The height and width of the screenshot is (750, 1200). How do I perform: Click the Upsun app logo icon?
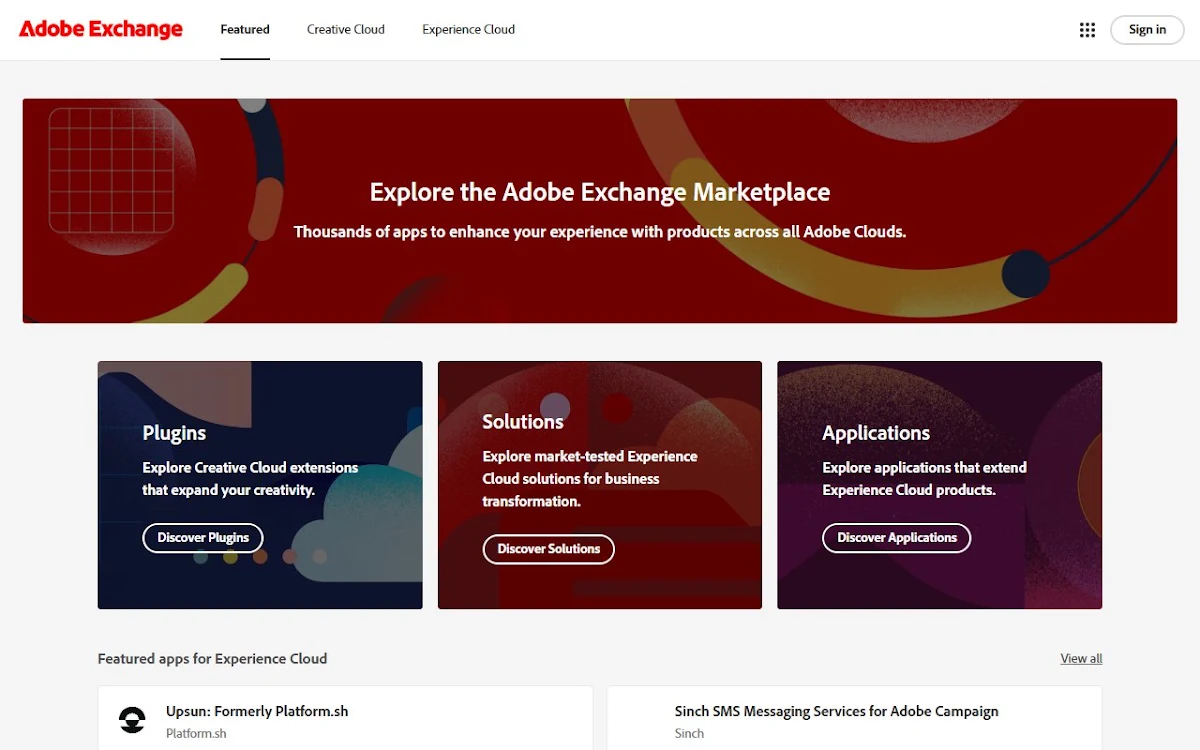(x=132, y=719)
